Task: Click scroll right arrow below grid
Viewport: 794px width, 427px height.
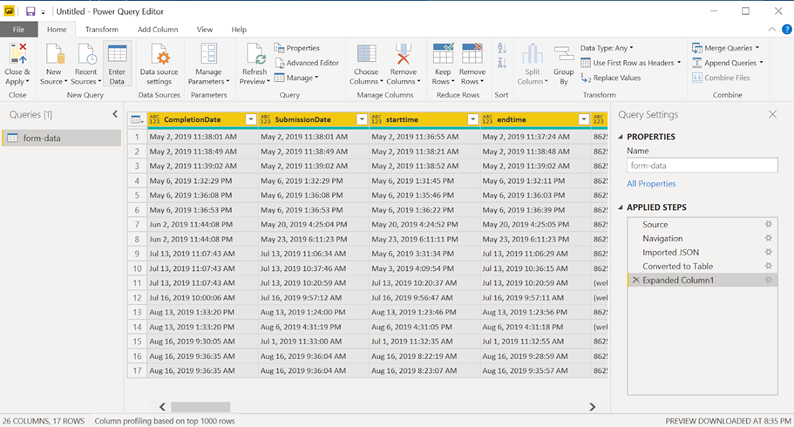Action: [592, 407]
